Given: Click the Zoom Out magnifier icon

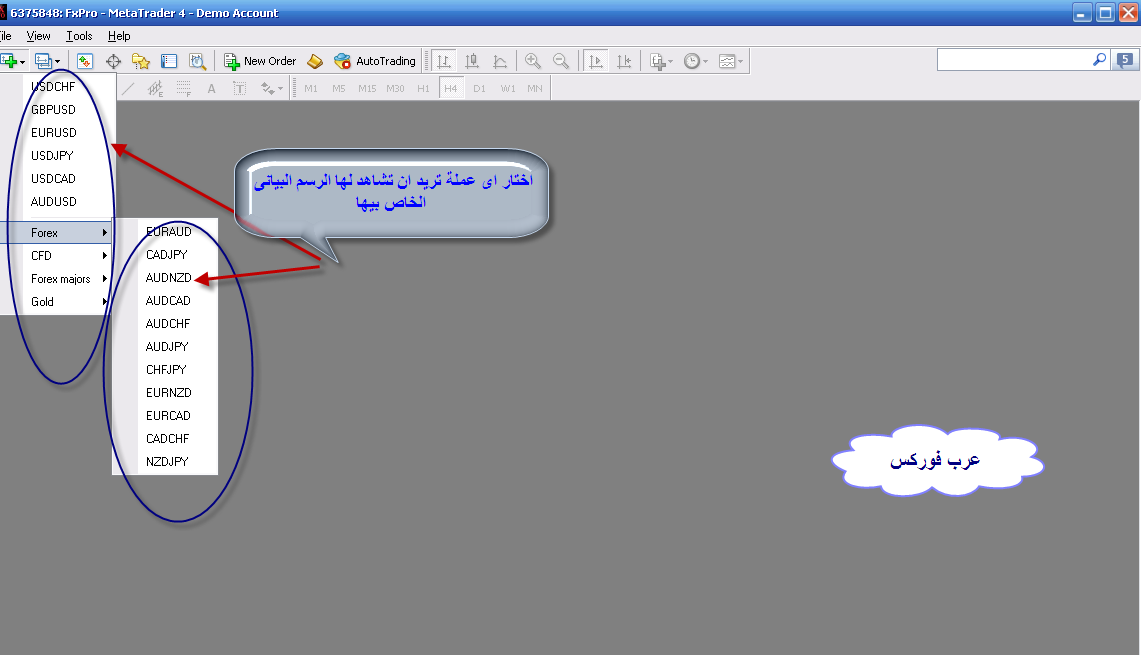Looking at the screenshot, I should click(561, 61).
